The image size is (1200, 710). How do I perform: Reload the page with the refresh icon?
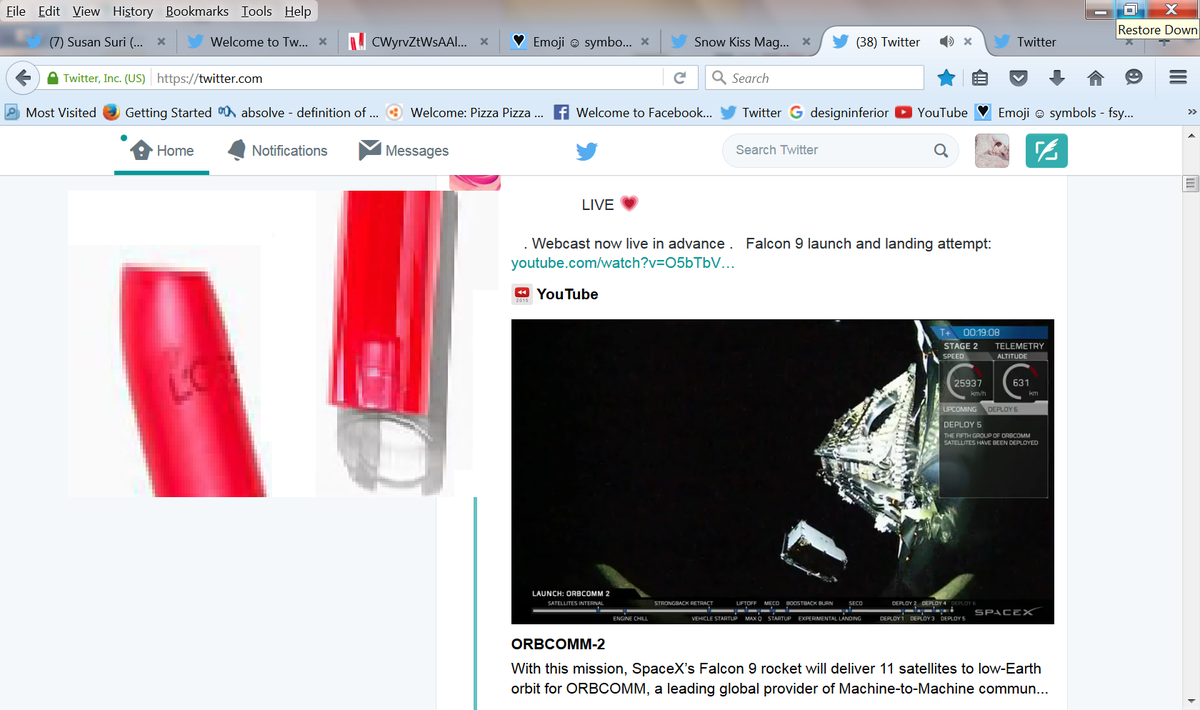coord(680,78)
